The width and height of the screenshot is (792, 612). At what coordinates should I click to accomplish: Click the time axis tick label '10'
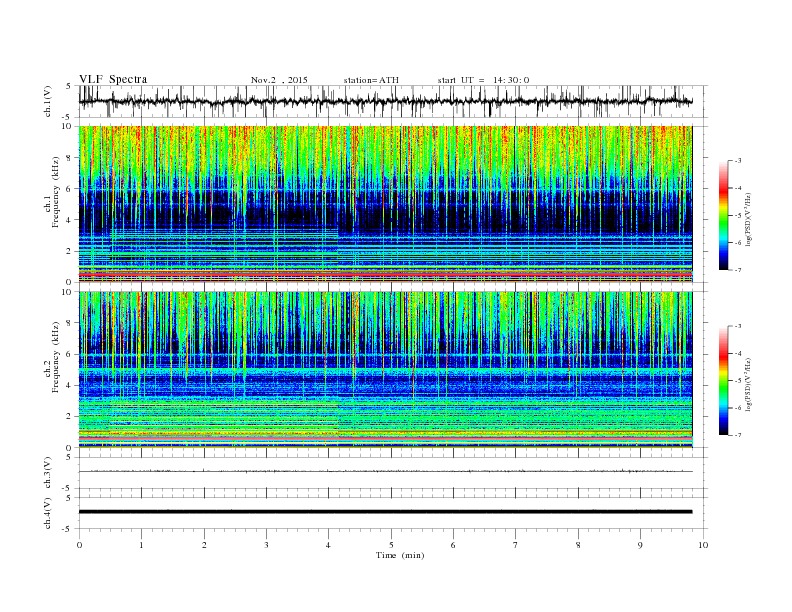[703, 545]
